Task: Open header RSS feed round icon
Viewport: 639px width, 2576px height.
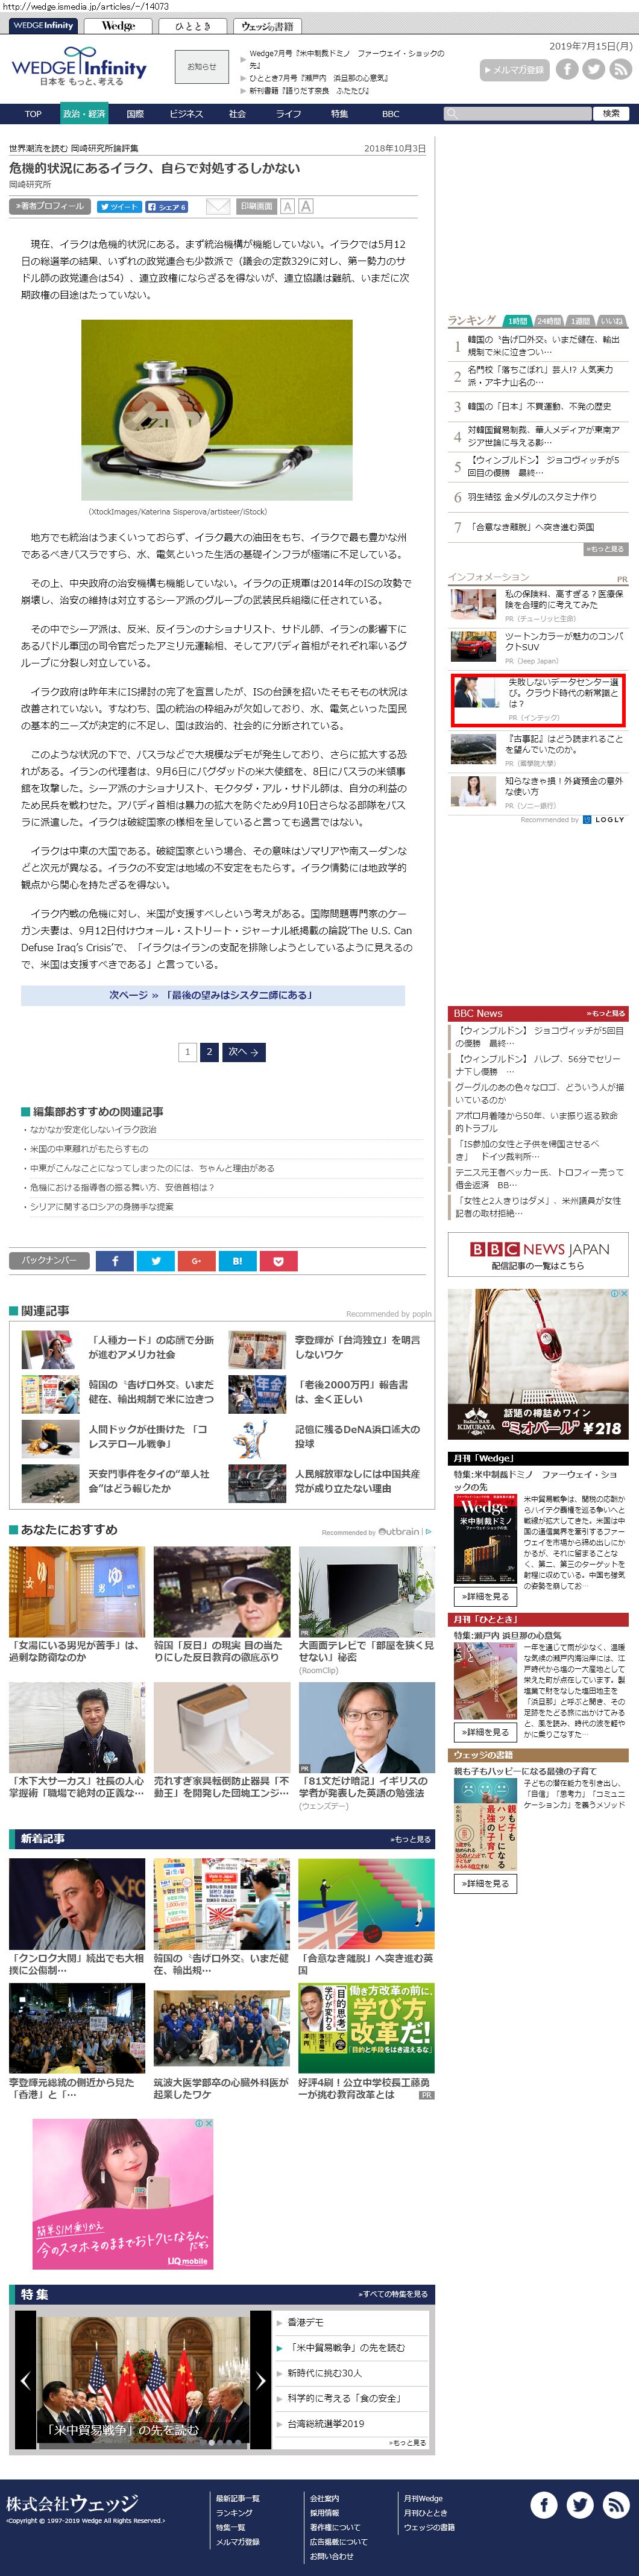Action: [621, 69]
